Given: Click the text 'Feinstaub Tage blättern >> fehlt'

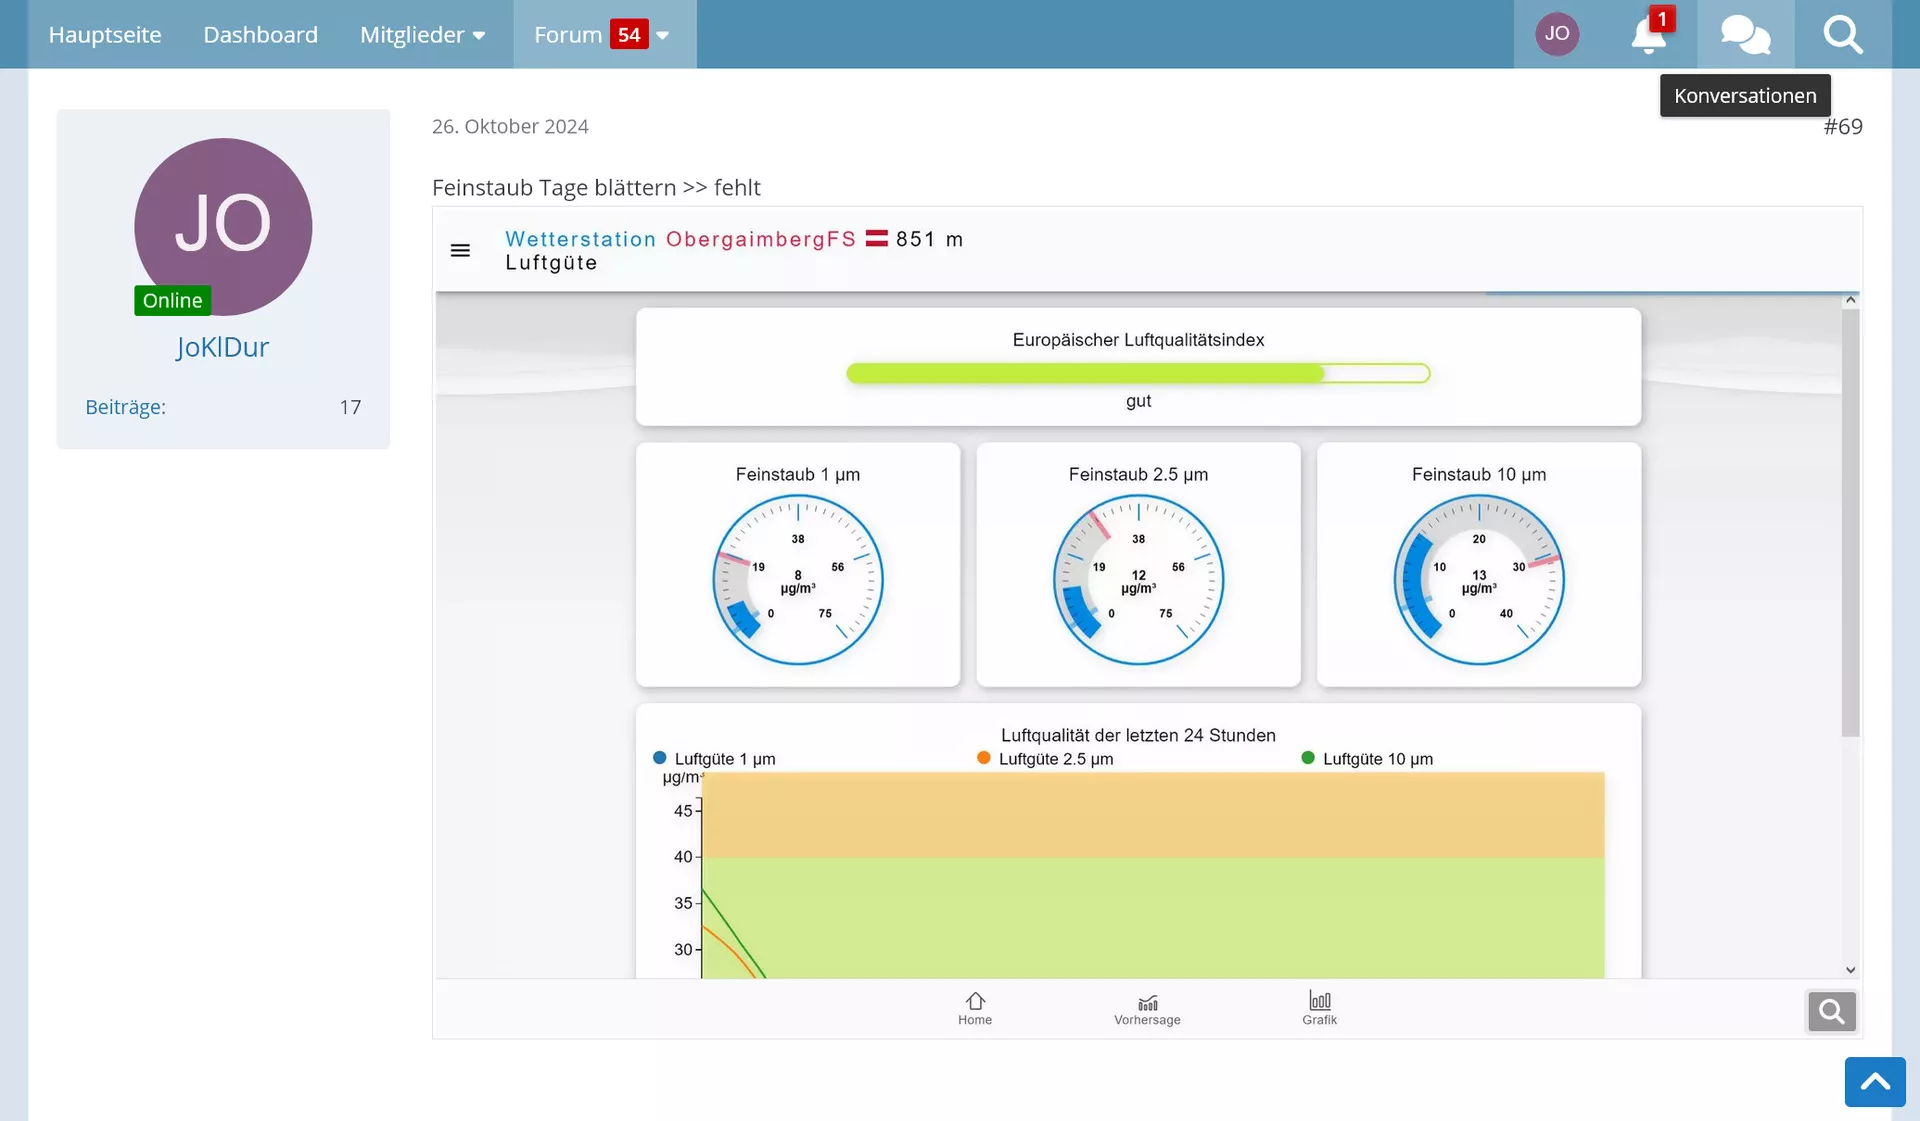Looking at the screenshot, I should point(596,188).
